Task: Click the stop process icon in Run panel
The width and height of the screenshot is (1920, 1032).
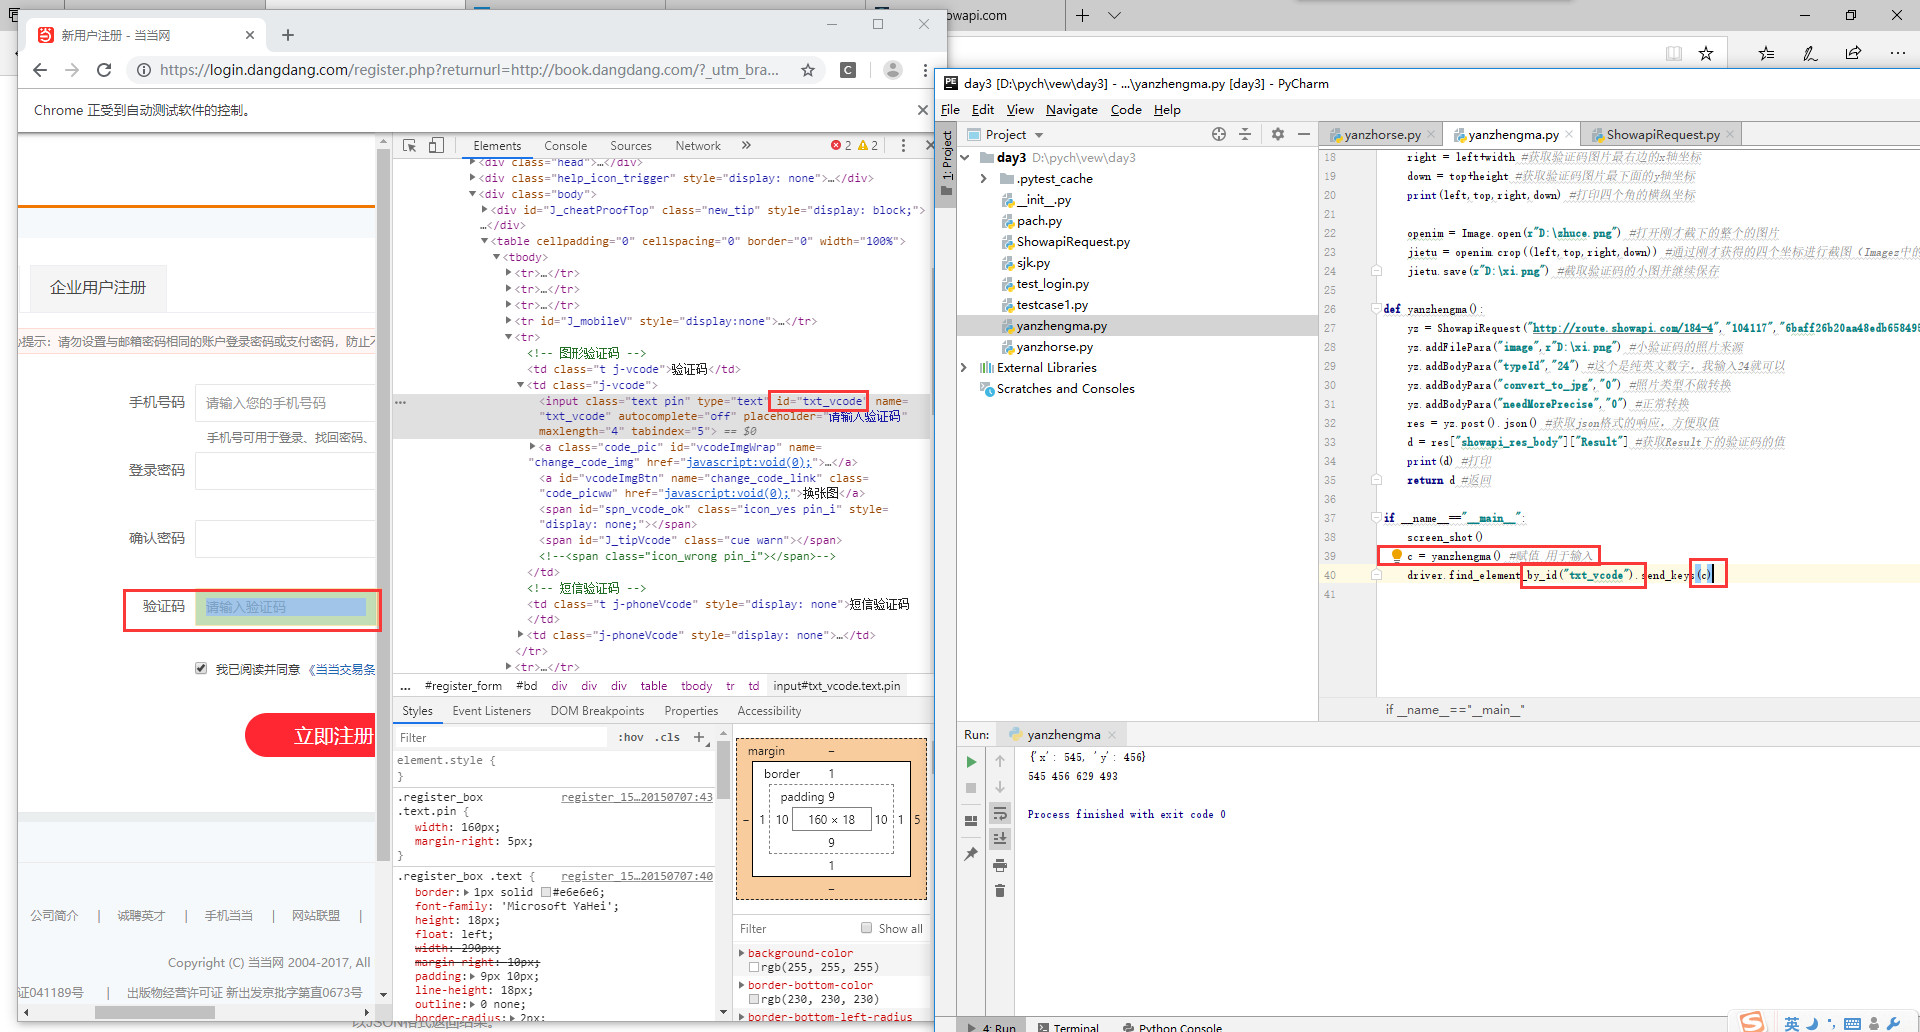Action: [971, 788]
